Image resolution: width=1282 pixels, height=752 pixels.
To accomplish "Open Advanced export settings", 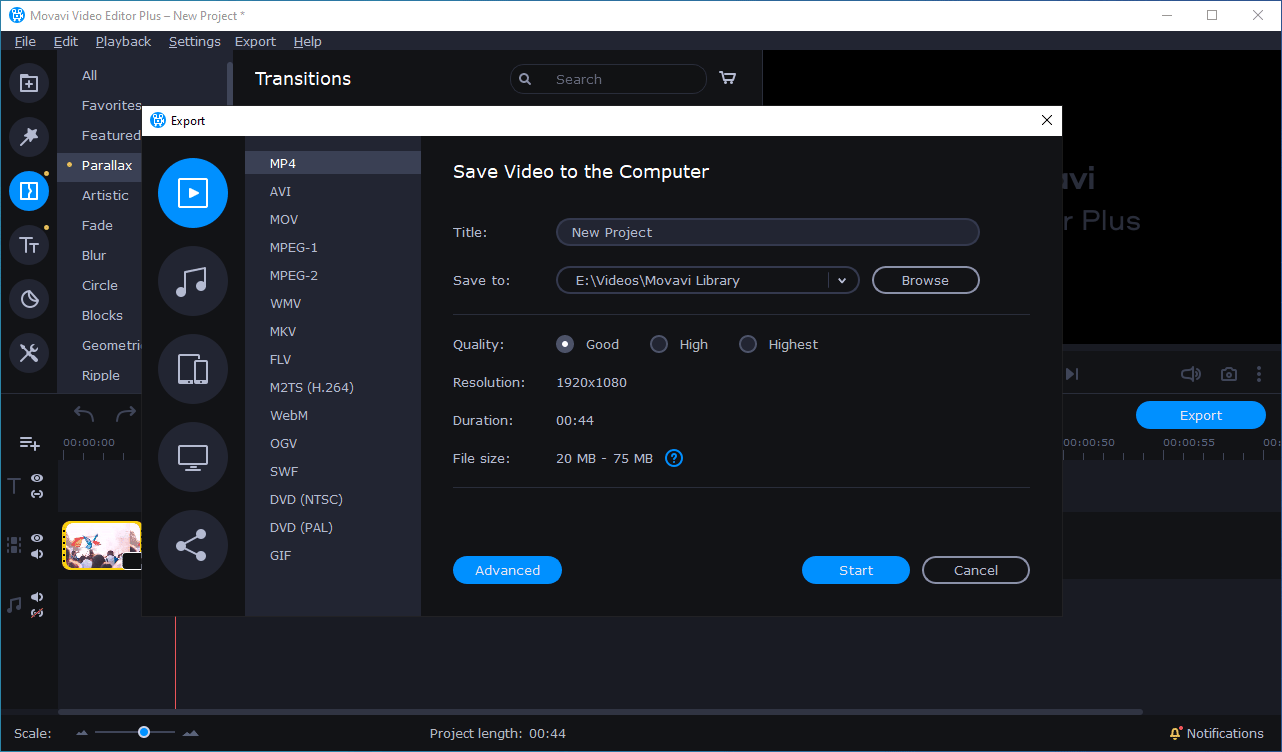I will click(507, 570).
